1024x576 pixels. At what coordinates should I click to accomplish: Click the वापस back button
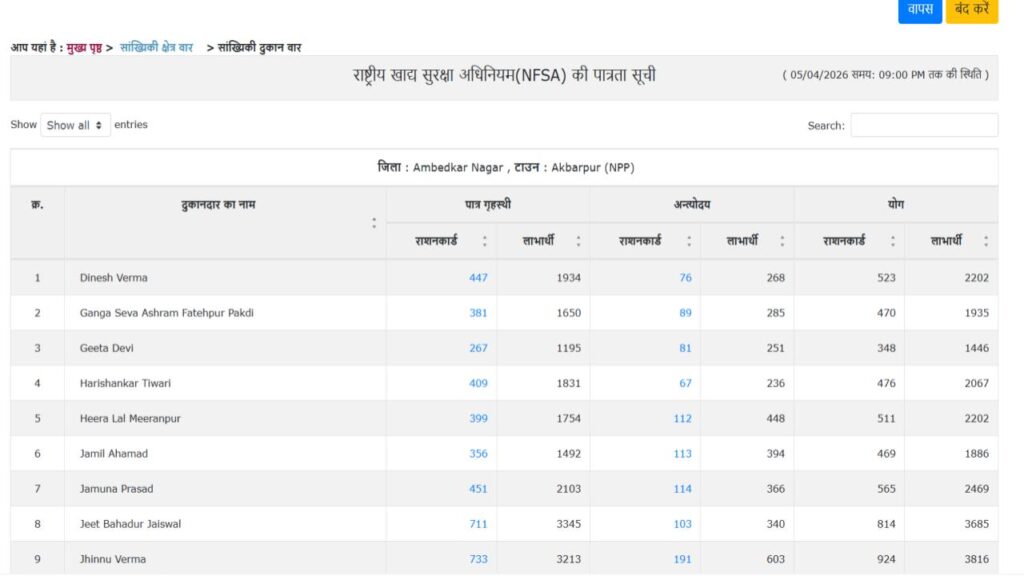(919, 10)
